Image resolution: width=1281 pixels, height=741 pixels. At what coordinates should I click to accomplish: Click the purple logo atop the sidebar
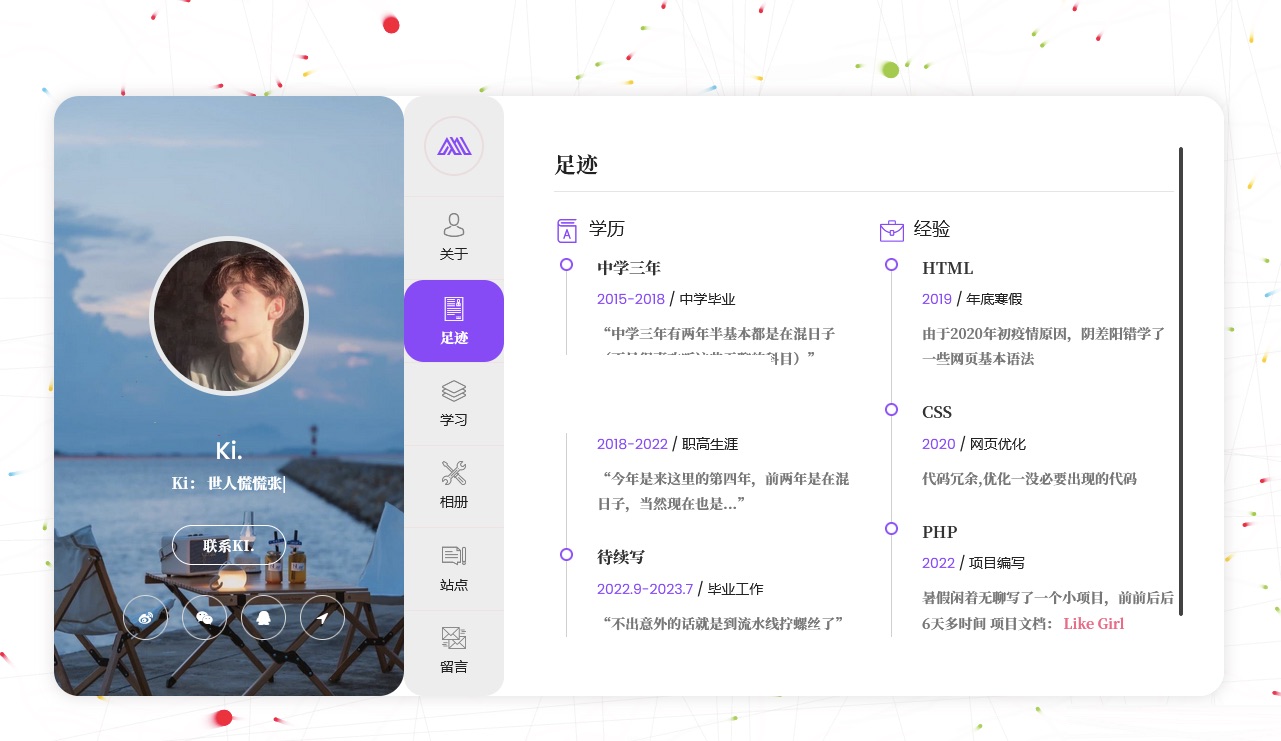coord(454,146)
